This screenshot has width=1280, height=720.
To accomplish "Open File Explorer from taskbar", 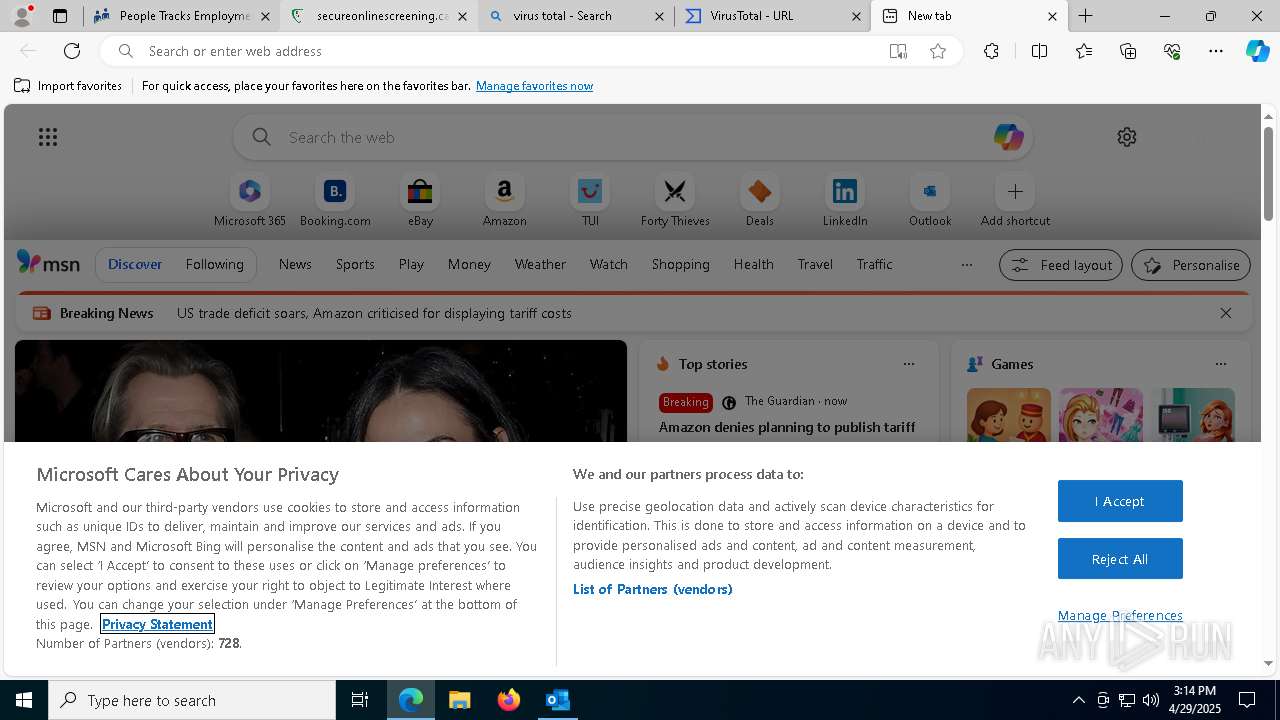I will coord(459,700).
